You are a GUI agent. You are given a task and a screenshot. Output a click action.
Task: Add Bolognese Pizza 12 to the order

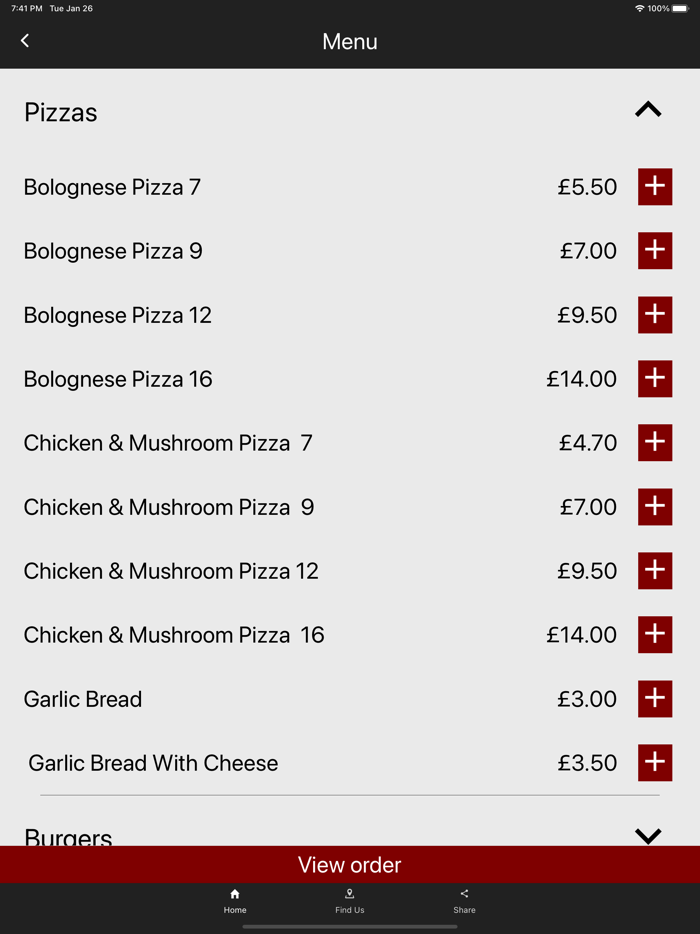click(654, 315)
